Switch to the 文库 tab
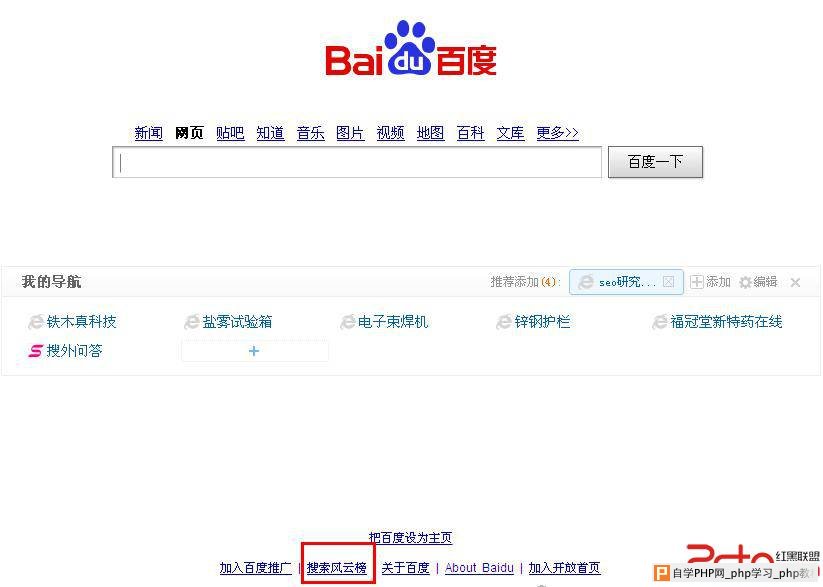 click(x=510, y=133)
